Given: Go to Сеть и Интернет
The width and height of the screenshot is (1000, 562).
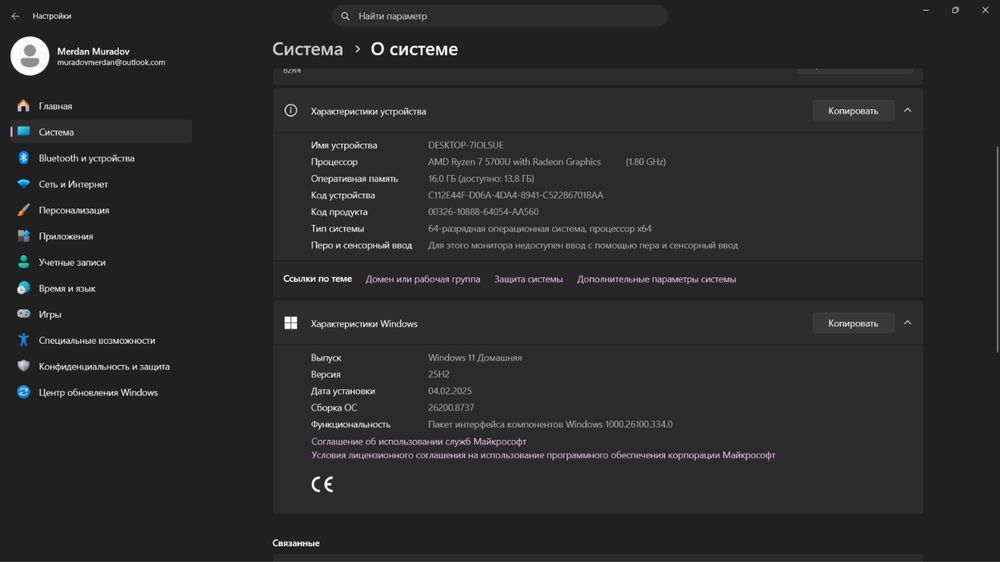Looking at the screenshot, I should click(101, 184).
